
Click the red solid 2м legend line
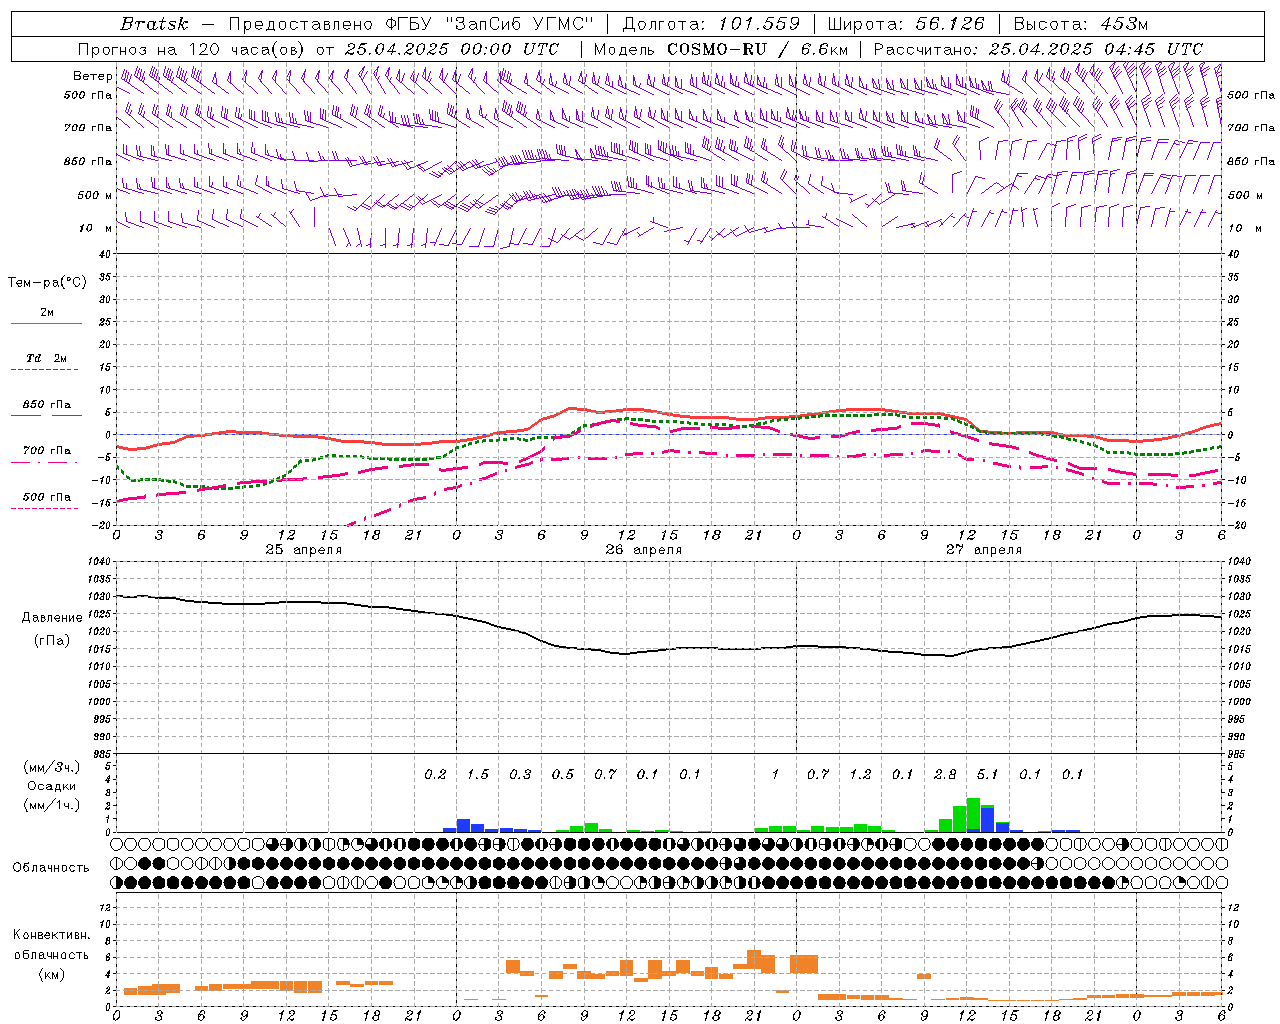point(46,324)
